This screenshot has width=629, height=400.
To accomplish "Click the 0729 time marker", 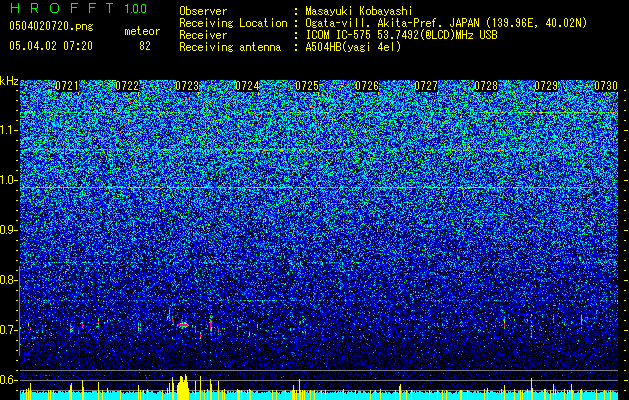I will pos(546,86).
